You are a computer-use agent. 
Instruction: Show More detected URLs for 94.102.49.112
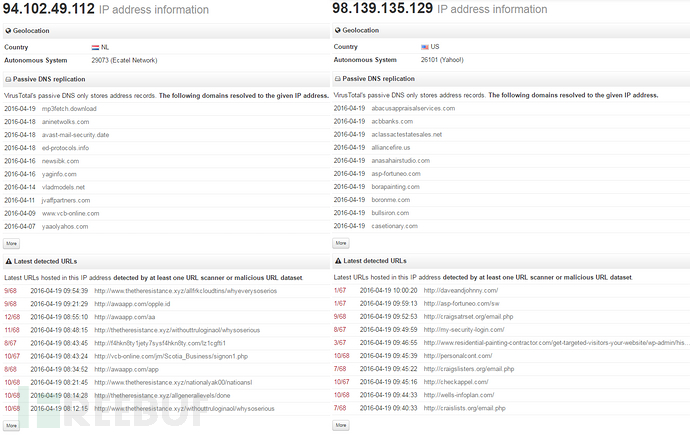[12, 425]
